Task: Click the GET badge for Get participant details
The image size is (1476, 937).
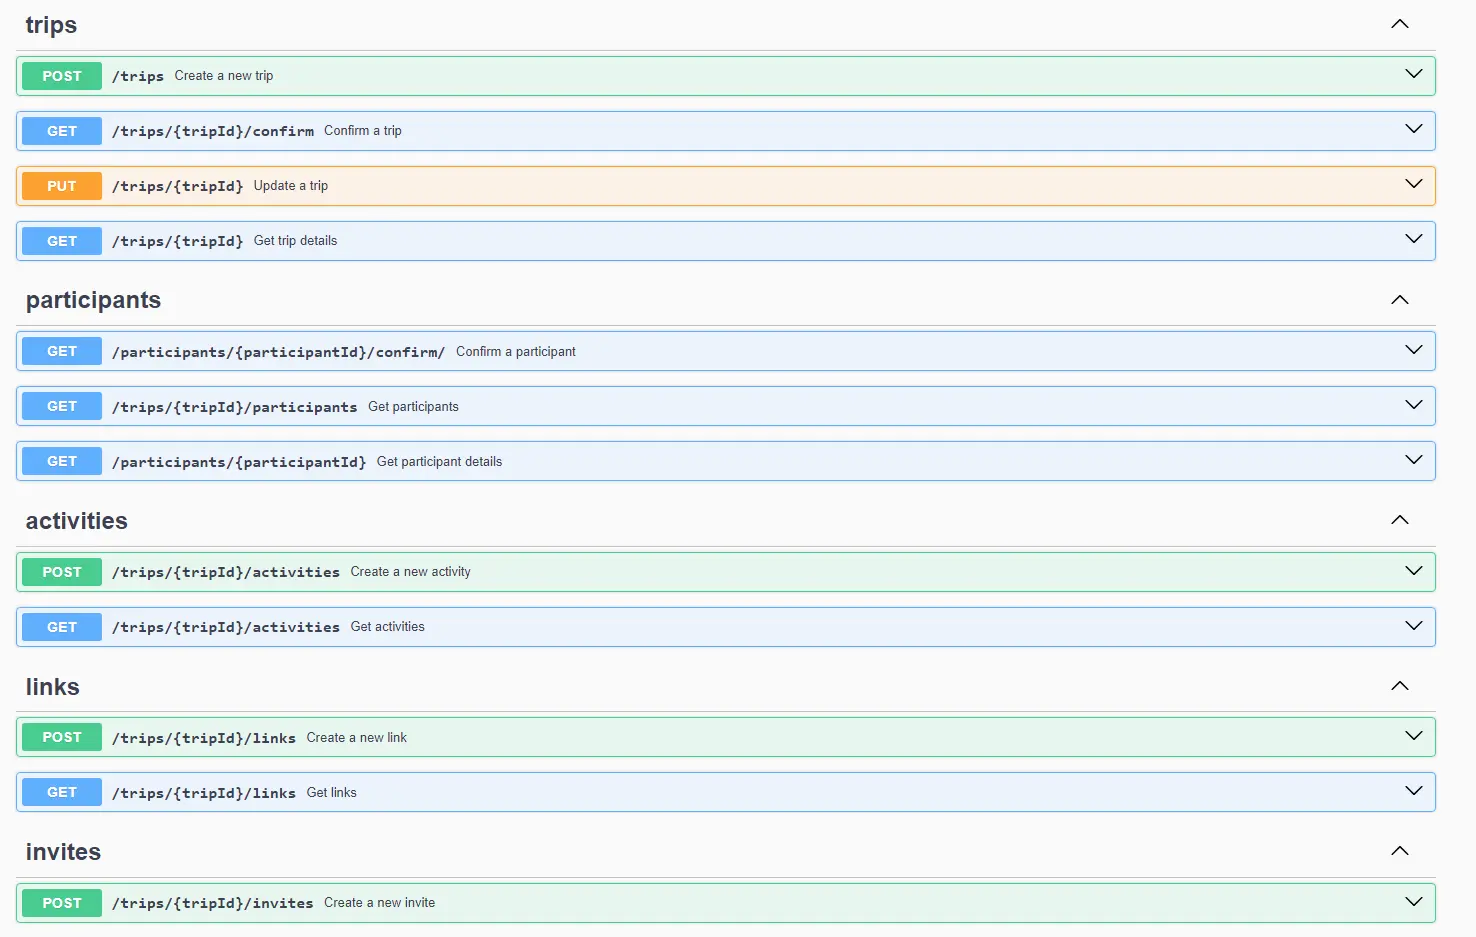Action: pos(62,461)
